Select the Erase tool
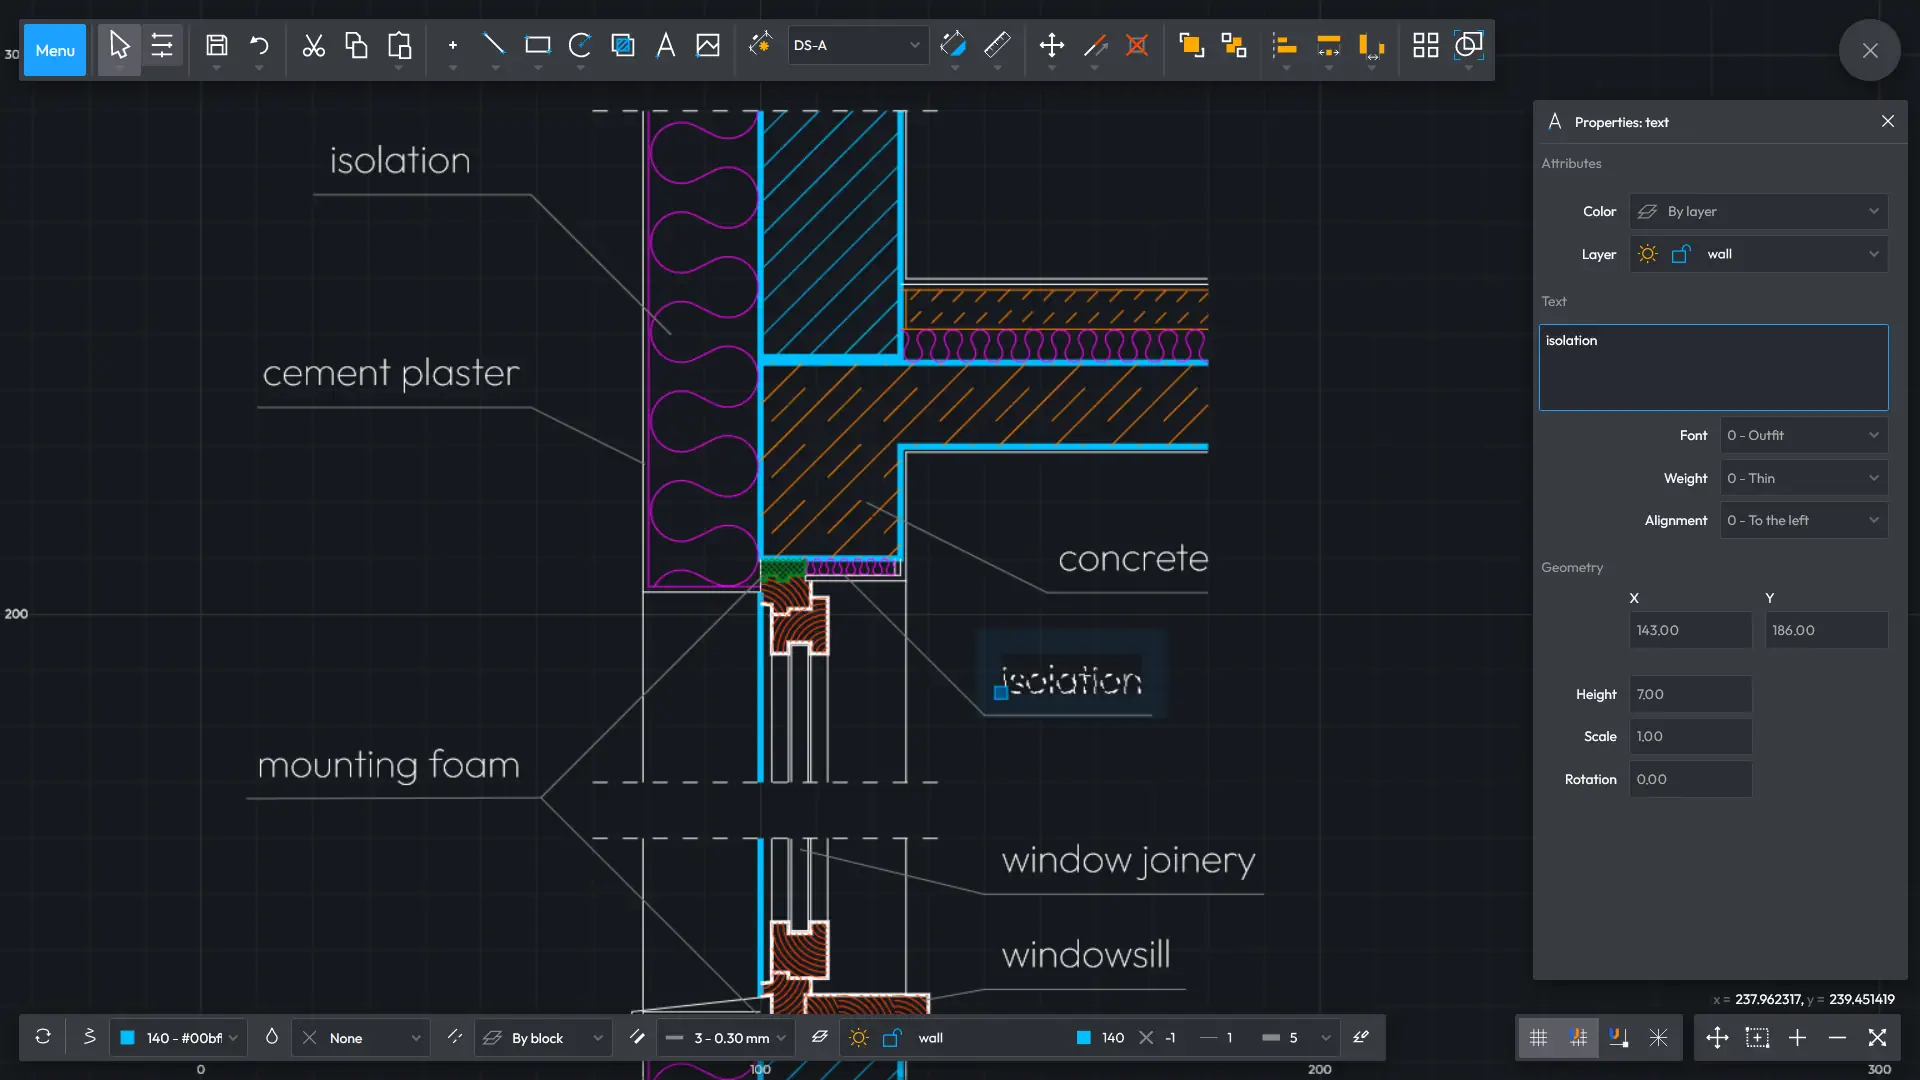 pyautogui.click(x=1137, y=45)
